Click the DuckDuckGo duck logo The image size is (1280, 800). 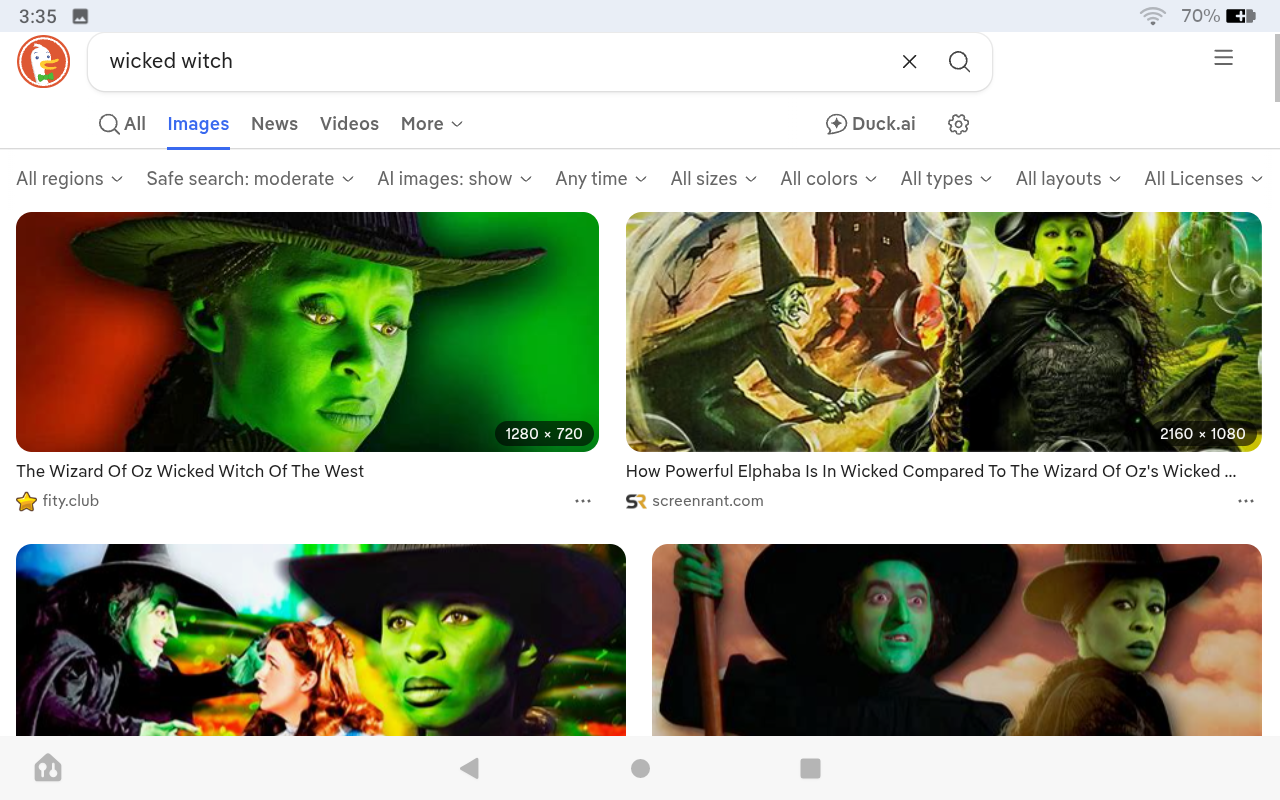(x=43, y=62)
